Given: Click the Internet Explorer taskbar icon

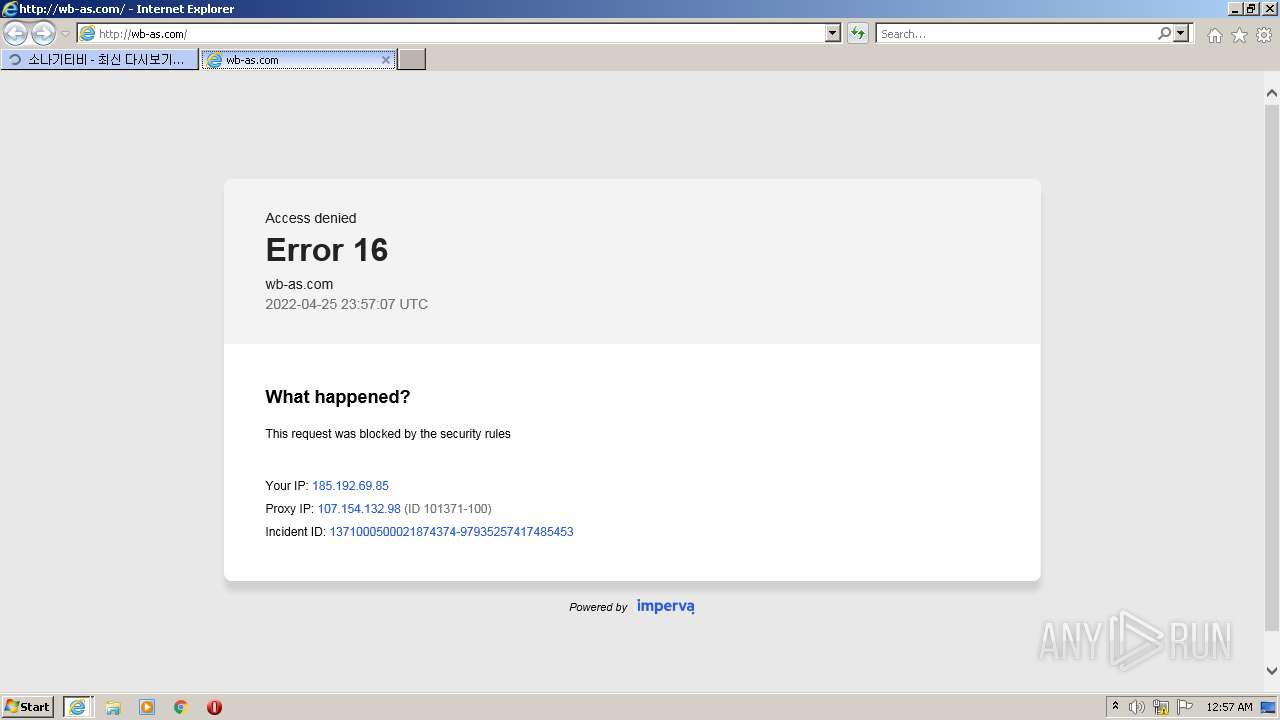Looking at the screenshot, I should 77,707.
